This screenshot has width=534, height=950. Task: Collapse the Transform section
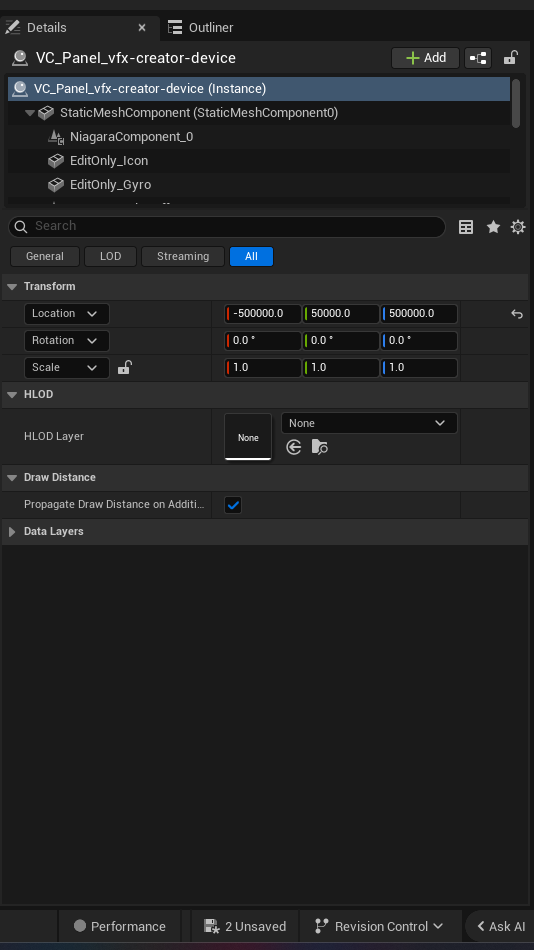(x=12, y=287)
